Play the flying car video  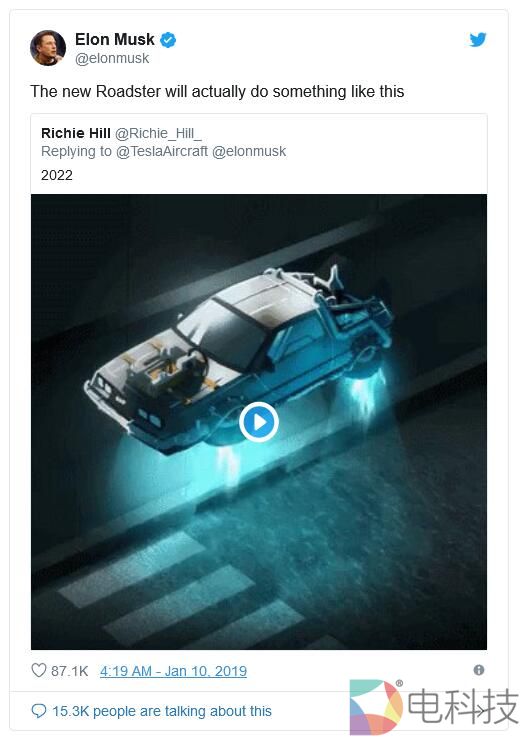click(x=259, y=422)
